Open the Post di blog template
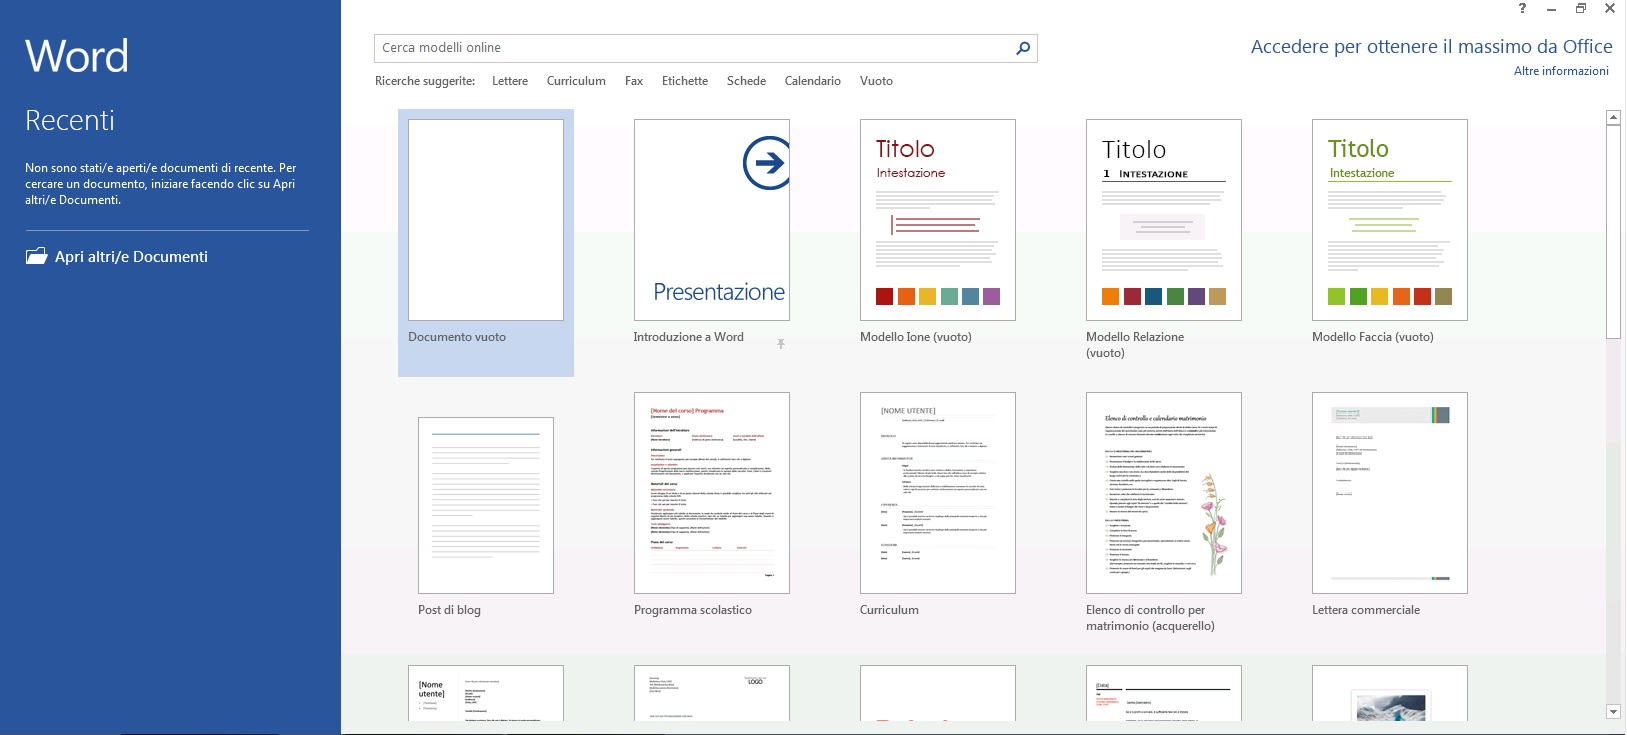 (486, 505)
